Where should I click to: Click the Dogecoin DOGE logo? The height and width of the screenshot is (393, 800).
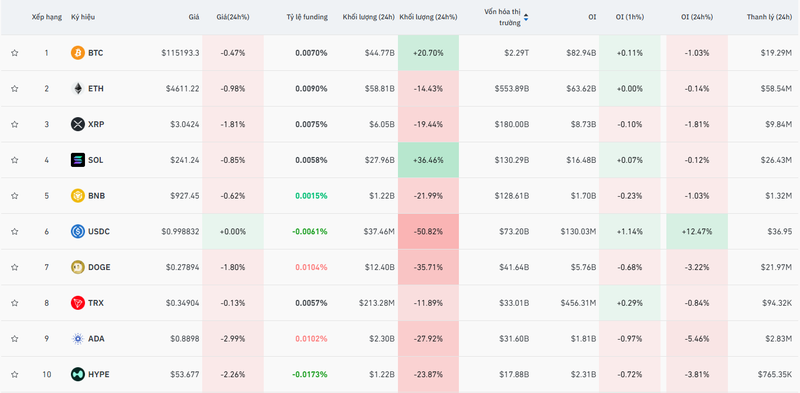coord(78,267)
